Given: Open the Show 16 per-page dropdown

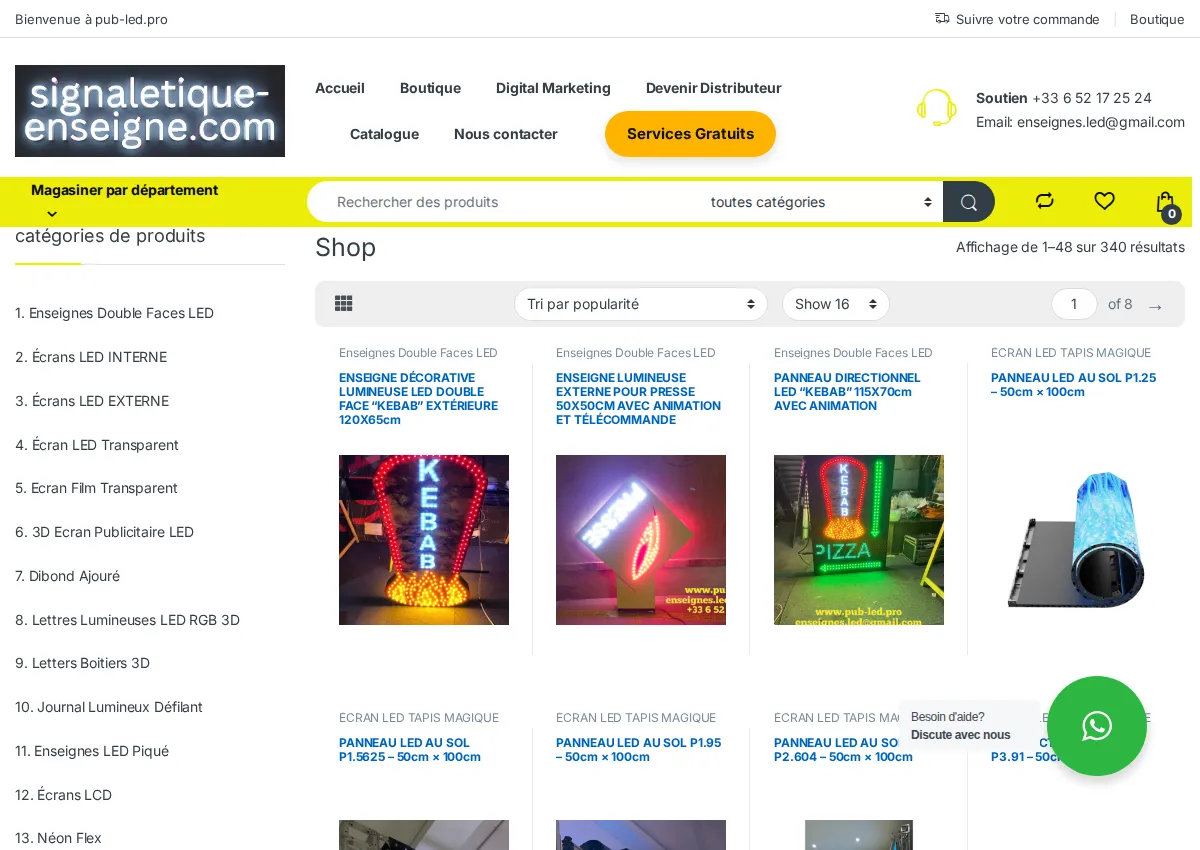Looking at the screenshot, I should [x=836, y=304].
